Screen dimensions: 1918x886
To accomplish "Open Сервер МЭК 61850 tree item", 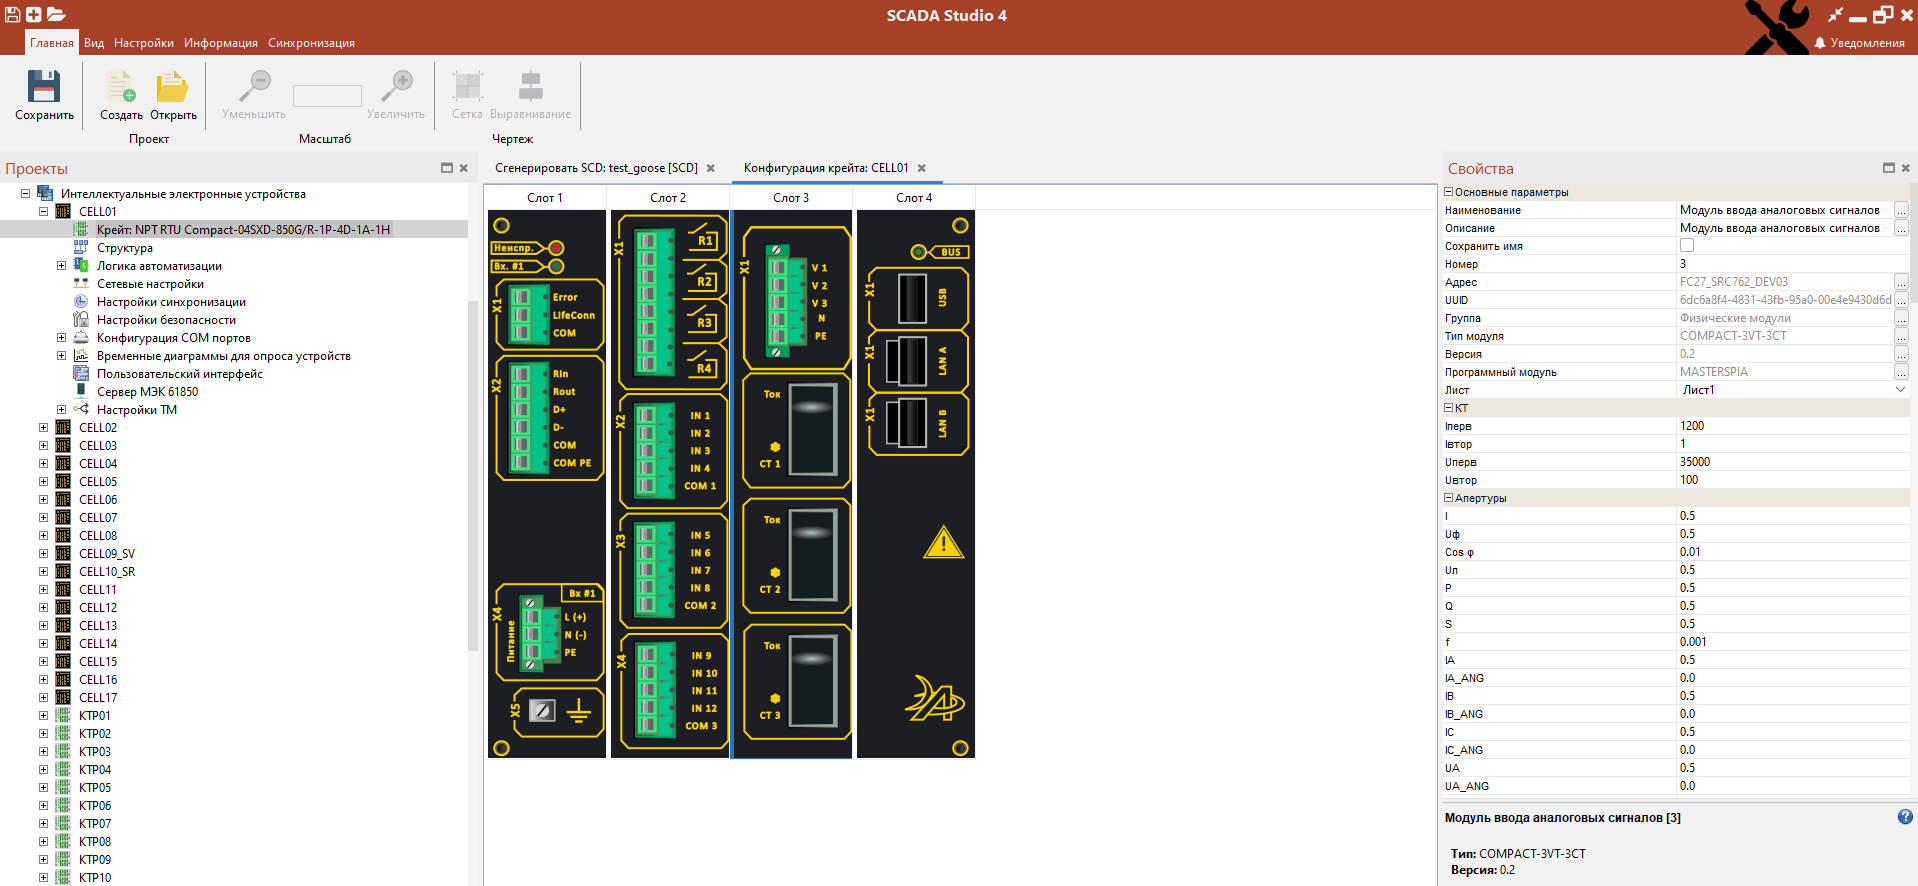I will coord(147,392).
